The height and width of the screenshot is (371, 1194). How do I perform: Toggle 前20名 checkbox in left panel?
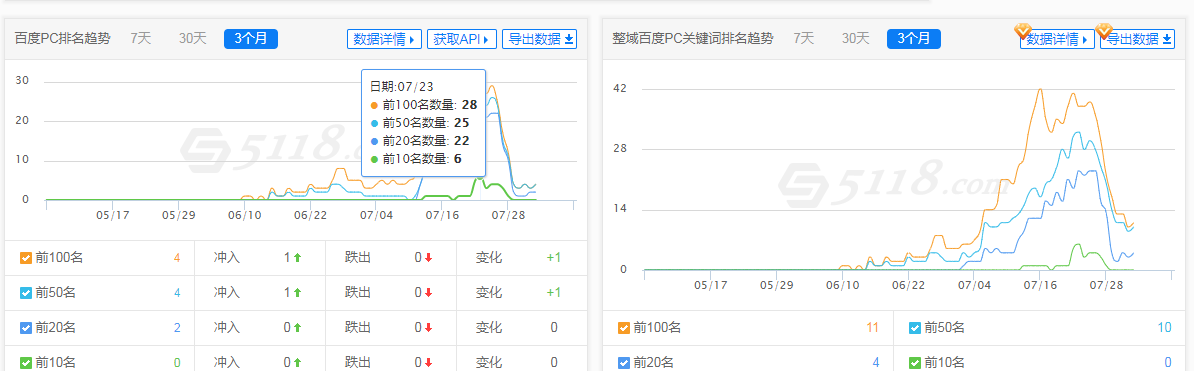tap(26, 328)
